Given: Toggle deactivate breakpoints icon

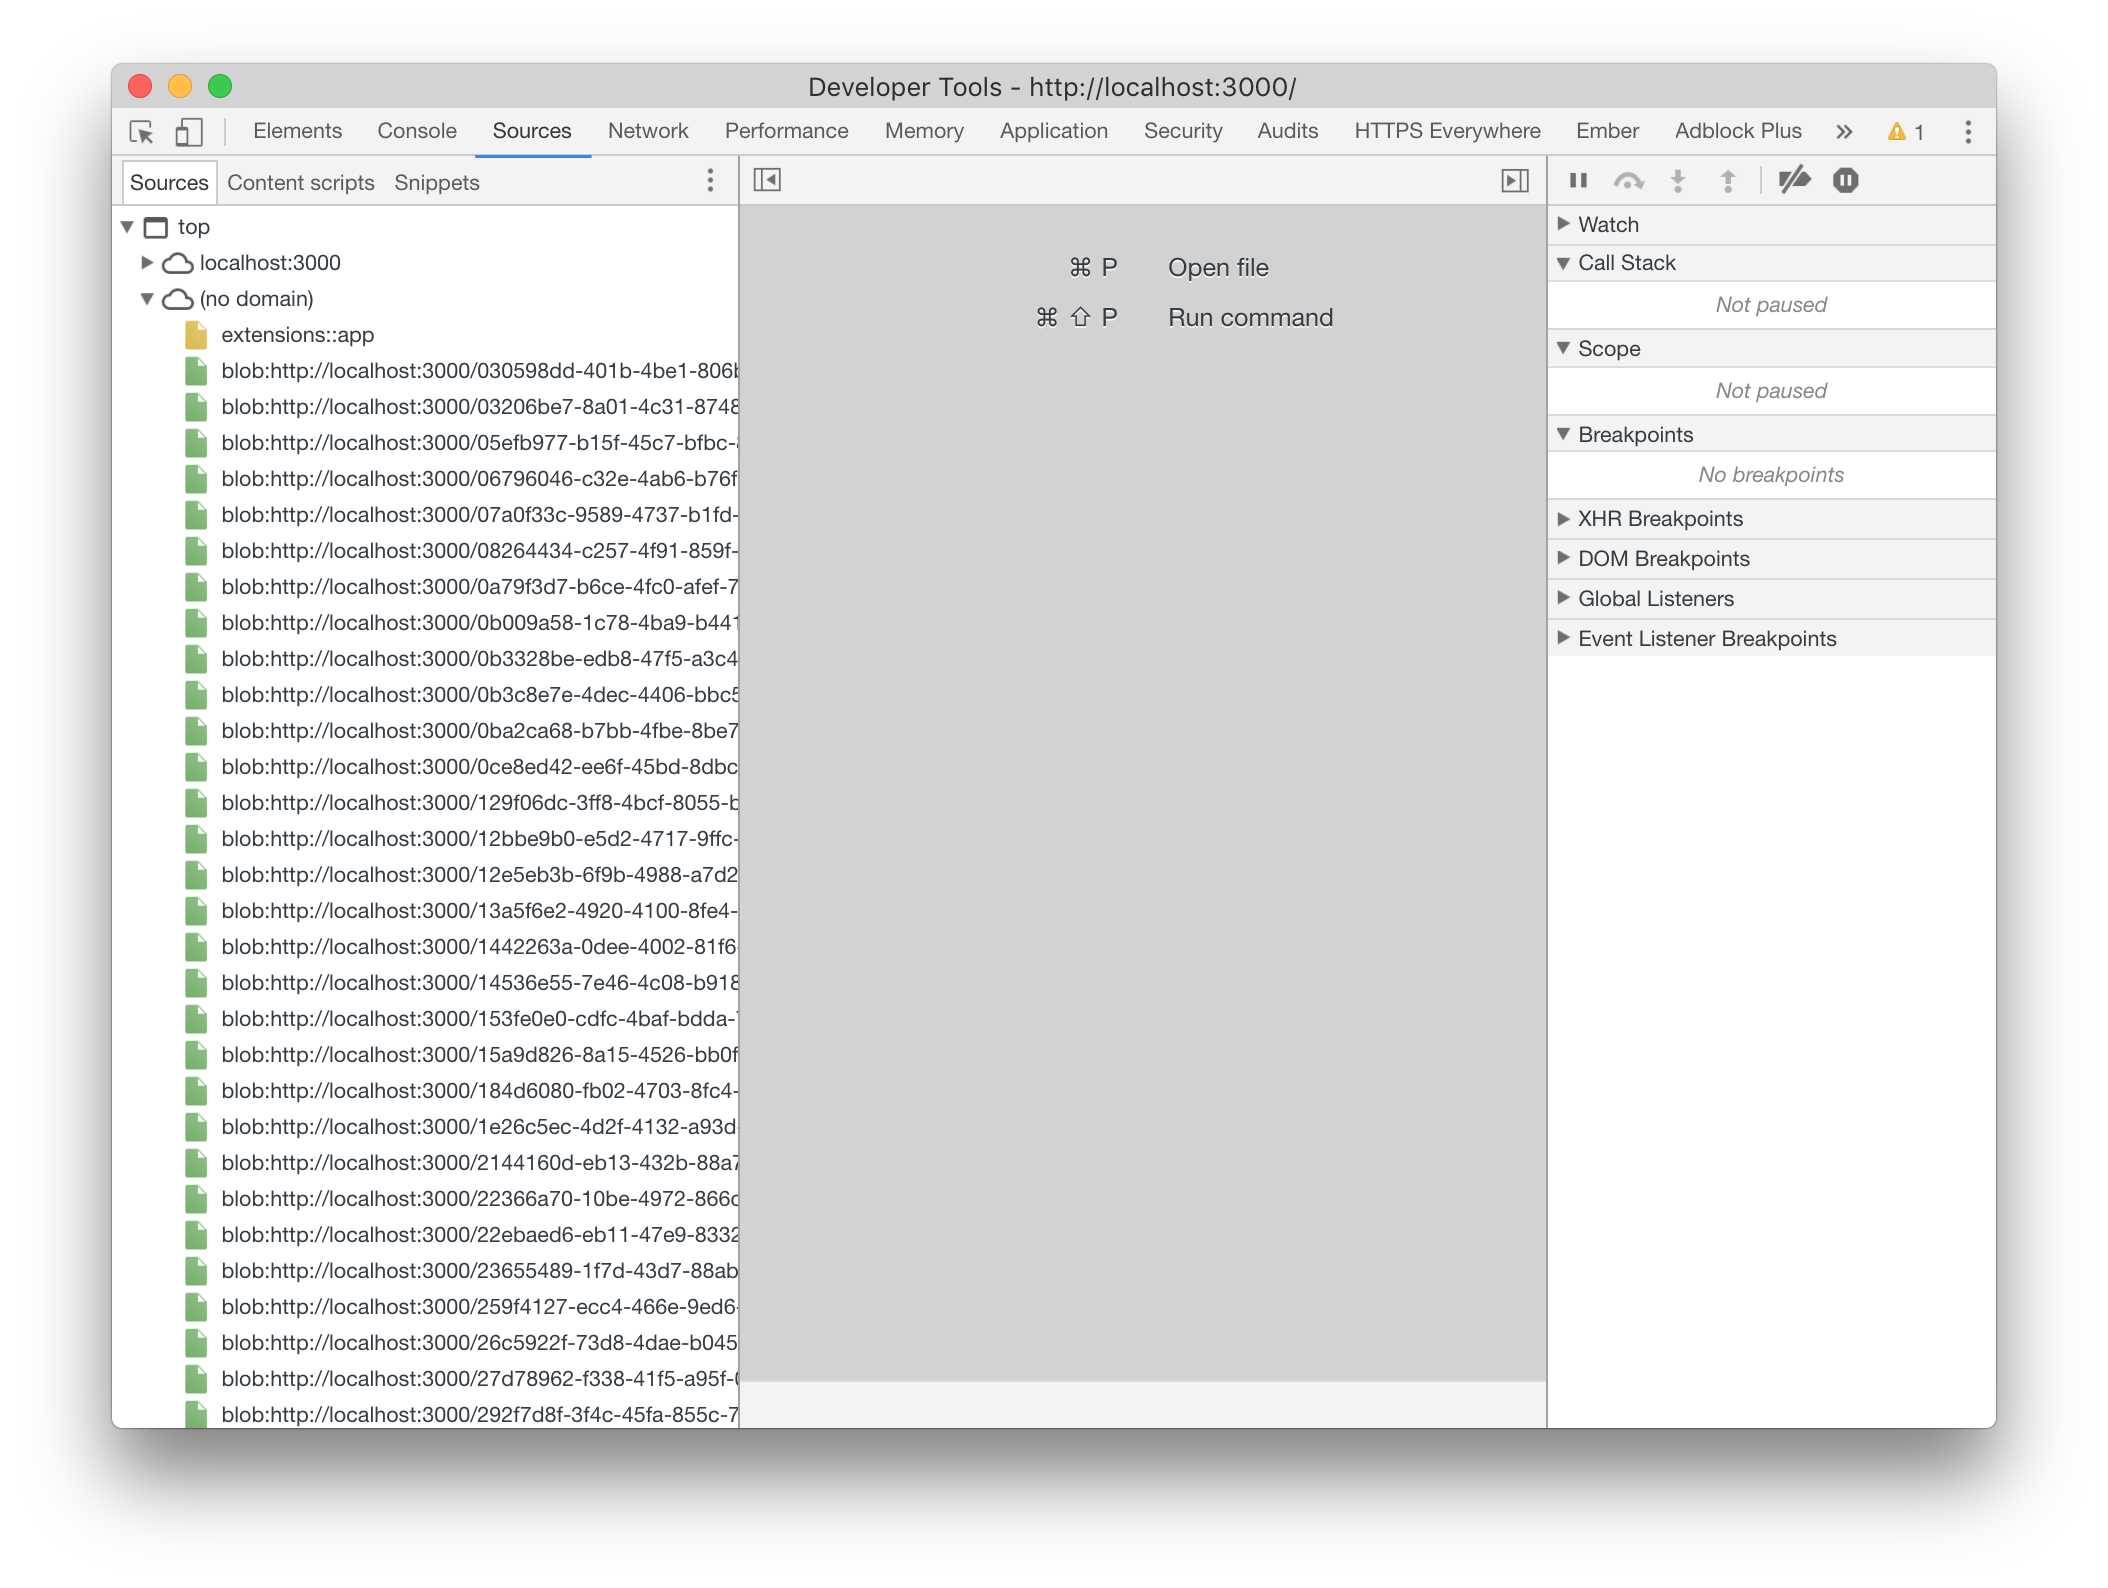Looking at the screenshot, I should click(x=1794, y=180).
